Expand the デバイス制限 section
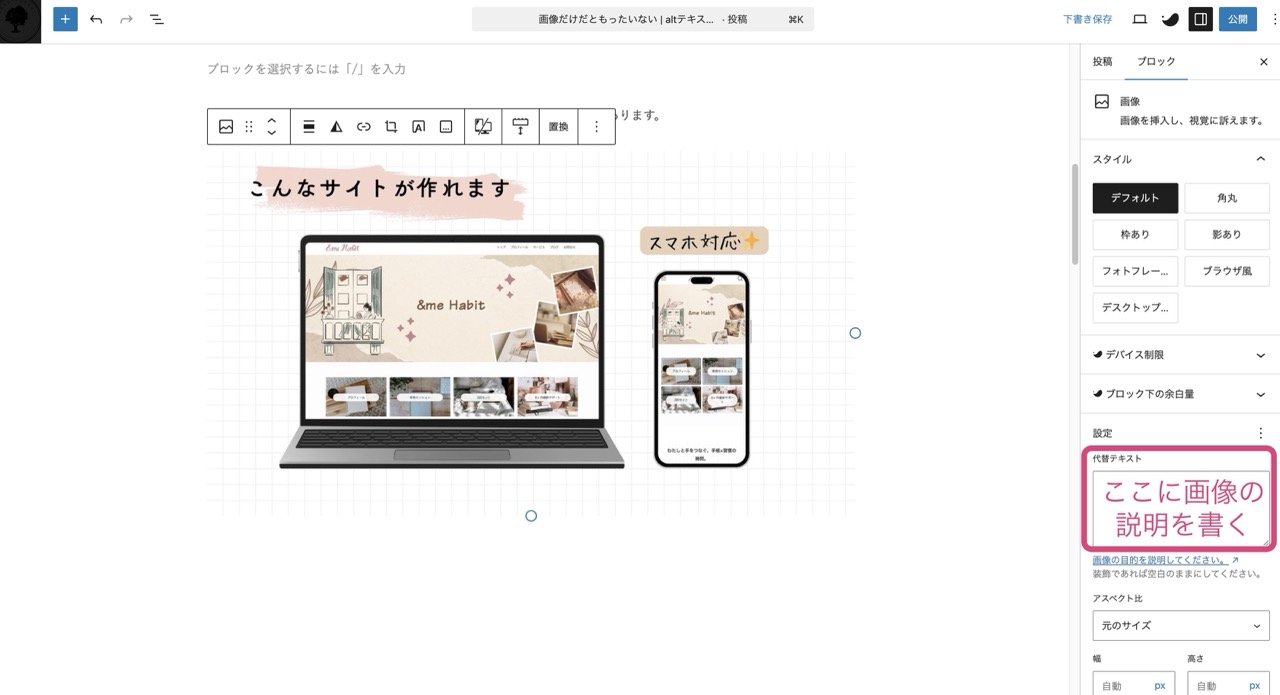 pyautogui.click(x=1180, y=355)
